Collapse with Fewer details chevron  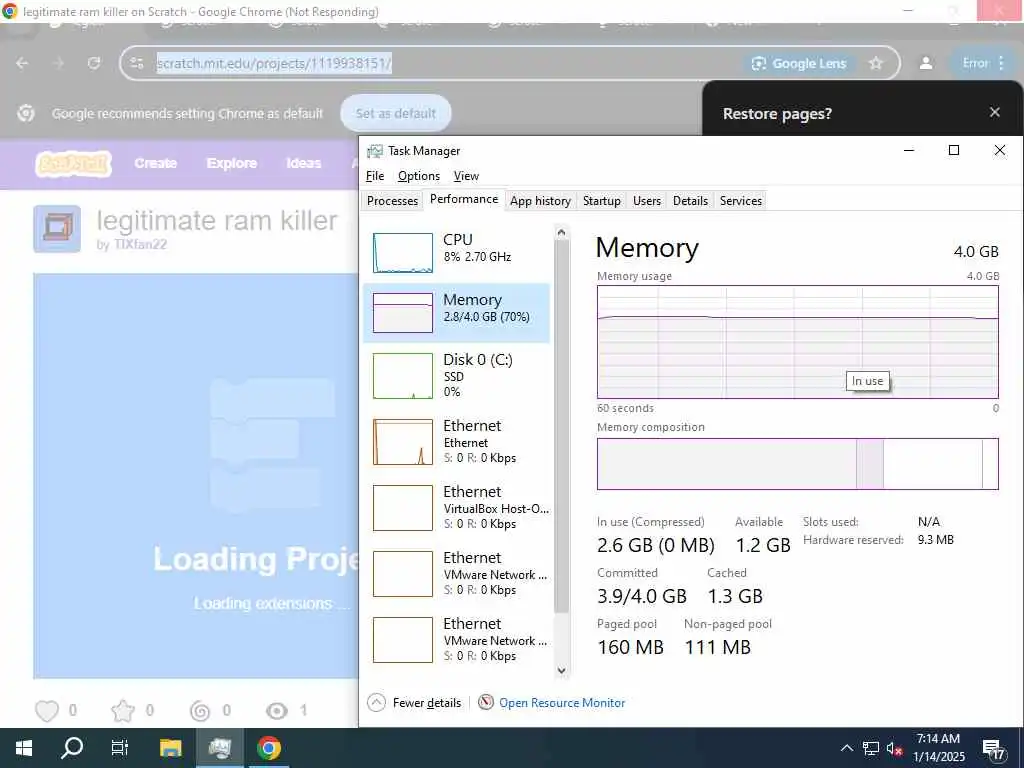click(376, 703)
